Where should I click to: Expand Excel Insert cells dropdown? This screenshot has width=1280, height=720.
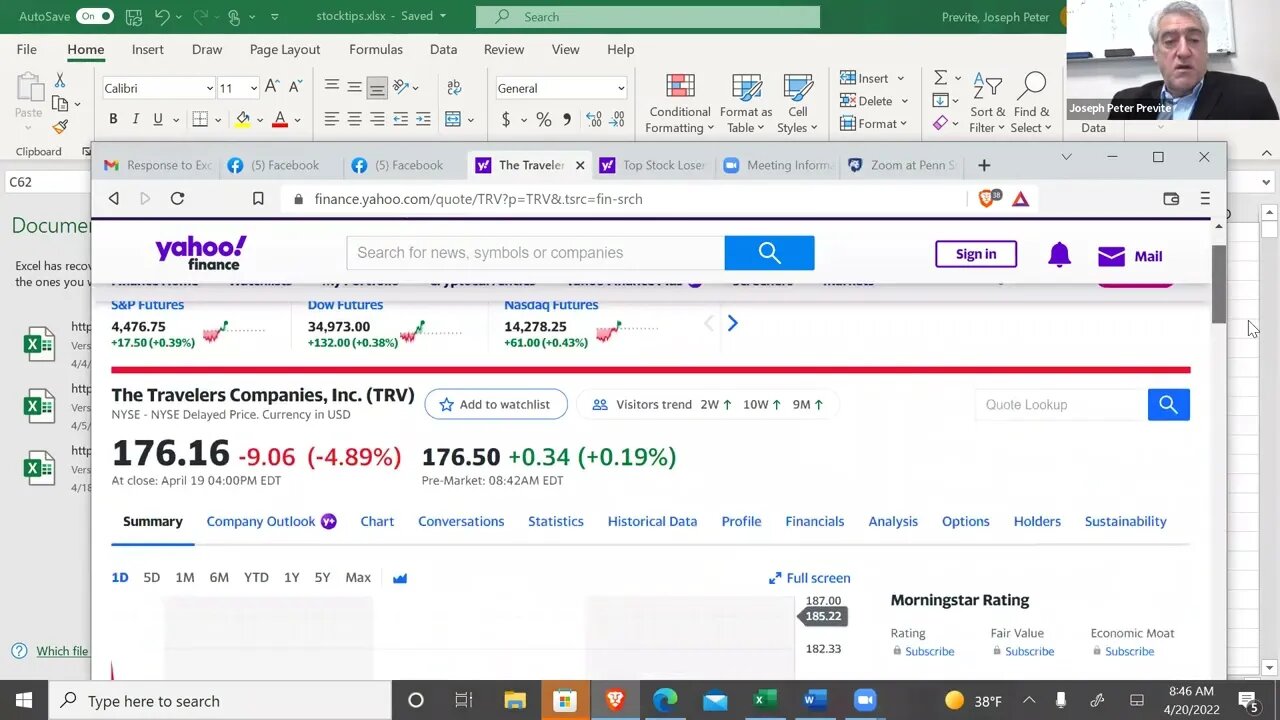[900, 78]
